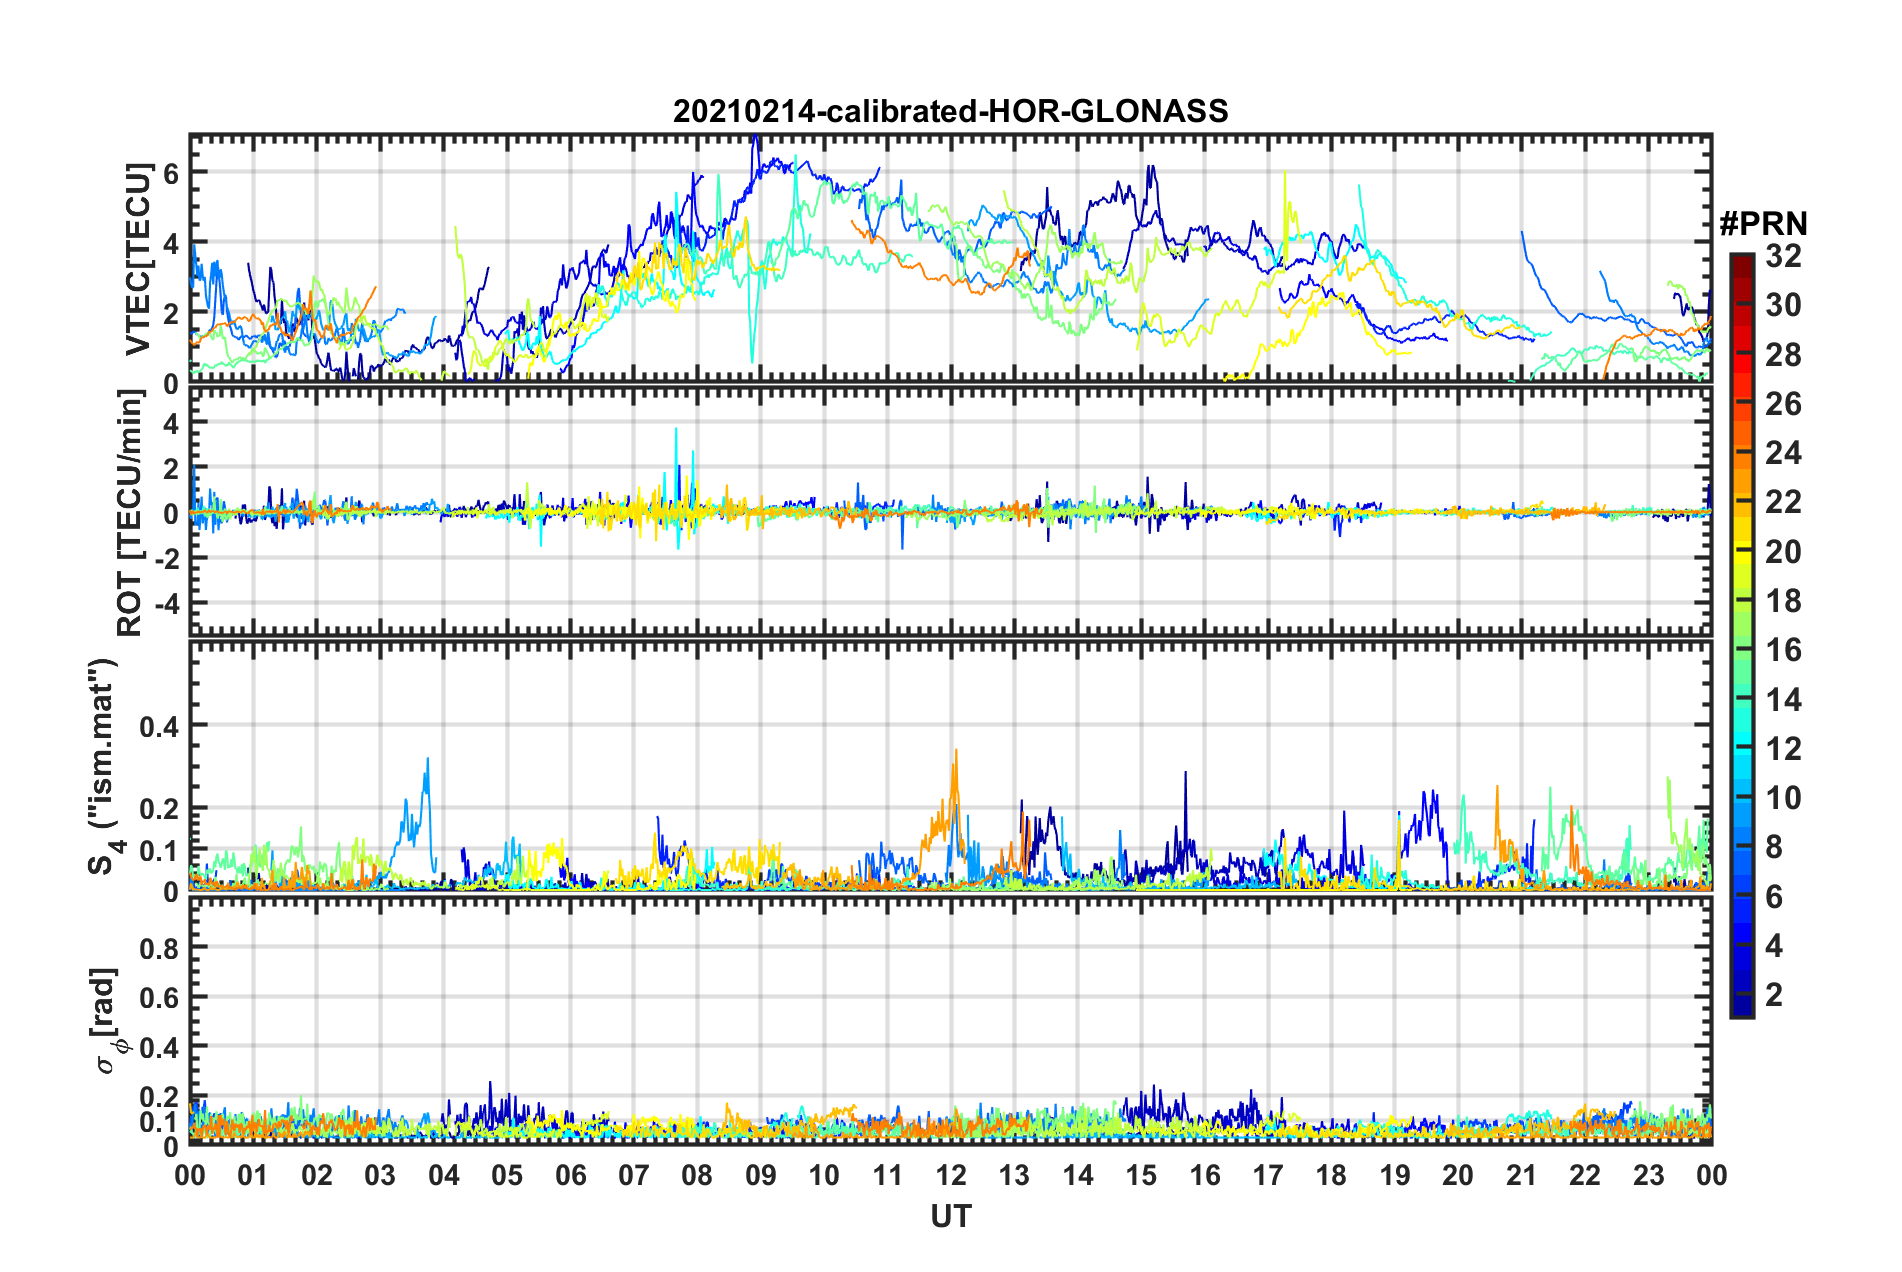This screenshot has height=1272, width=1902.
Task: Select the dark blue bottom of the colorbar
Action: 1742,1006
